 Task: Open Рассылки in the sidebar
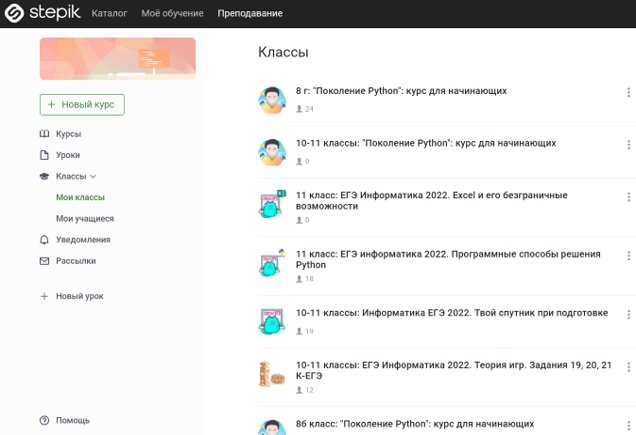(x=76, y=261)
